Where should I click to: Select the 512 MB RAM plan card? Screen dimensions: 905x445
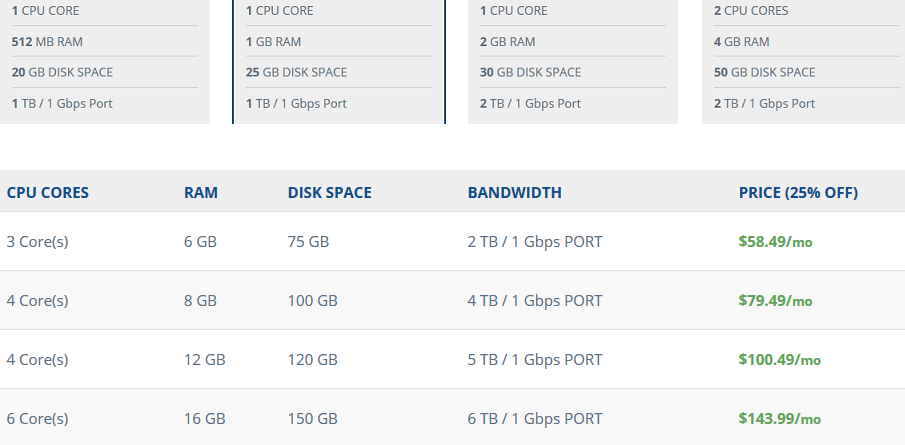pos(105,62)
